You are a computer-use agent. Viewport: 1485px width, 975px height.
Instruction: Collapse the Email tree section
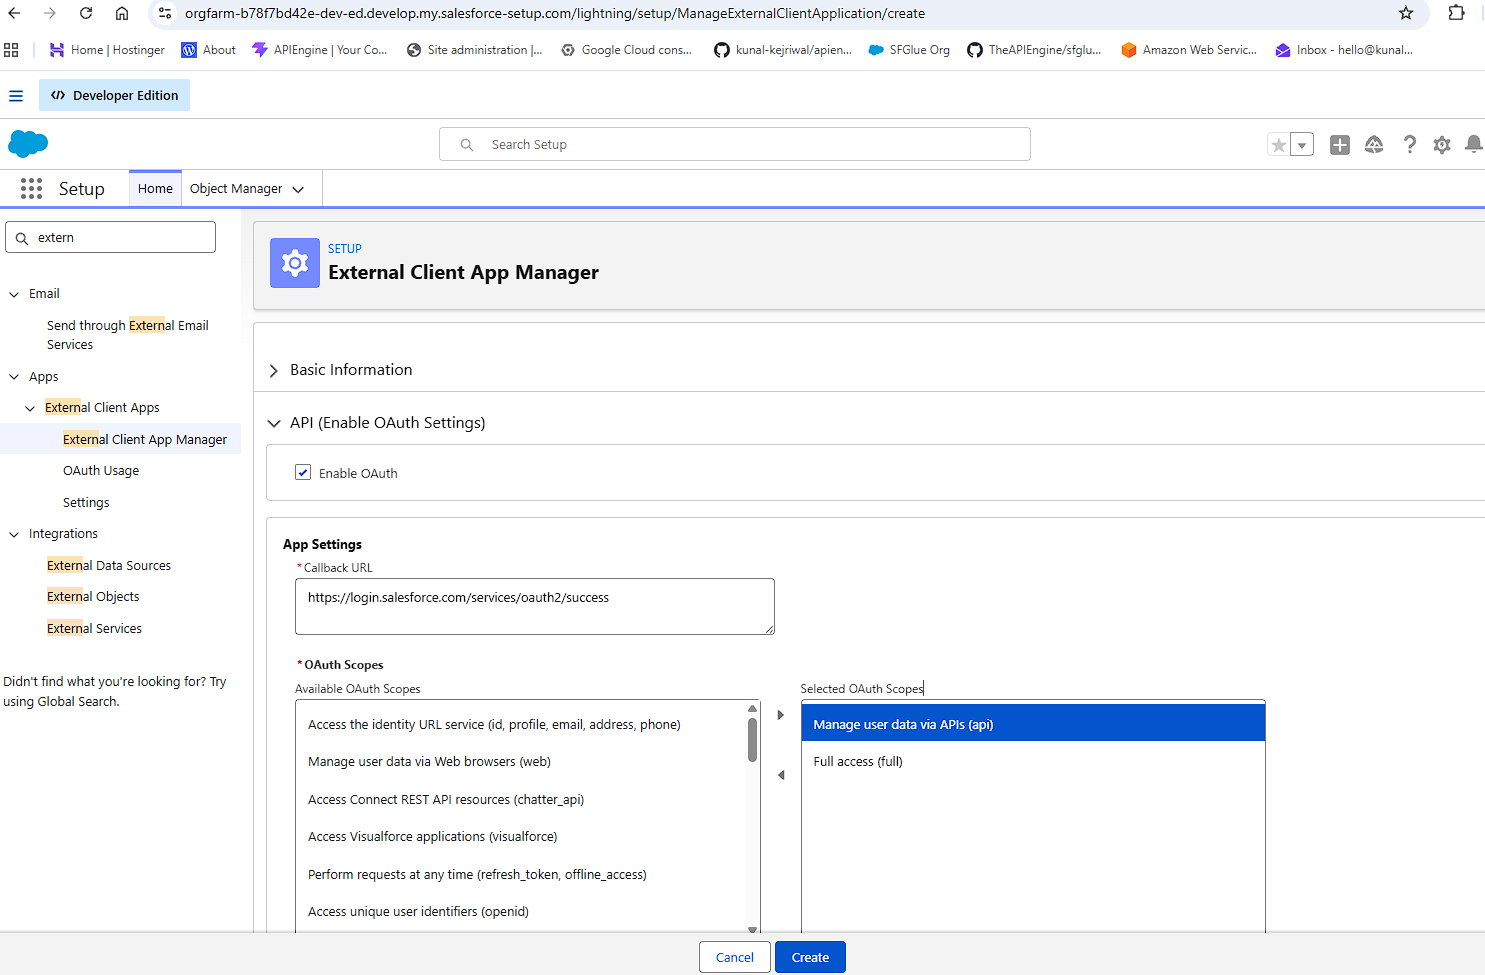click(x=14, y=294)
